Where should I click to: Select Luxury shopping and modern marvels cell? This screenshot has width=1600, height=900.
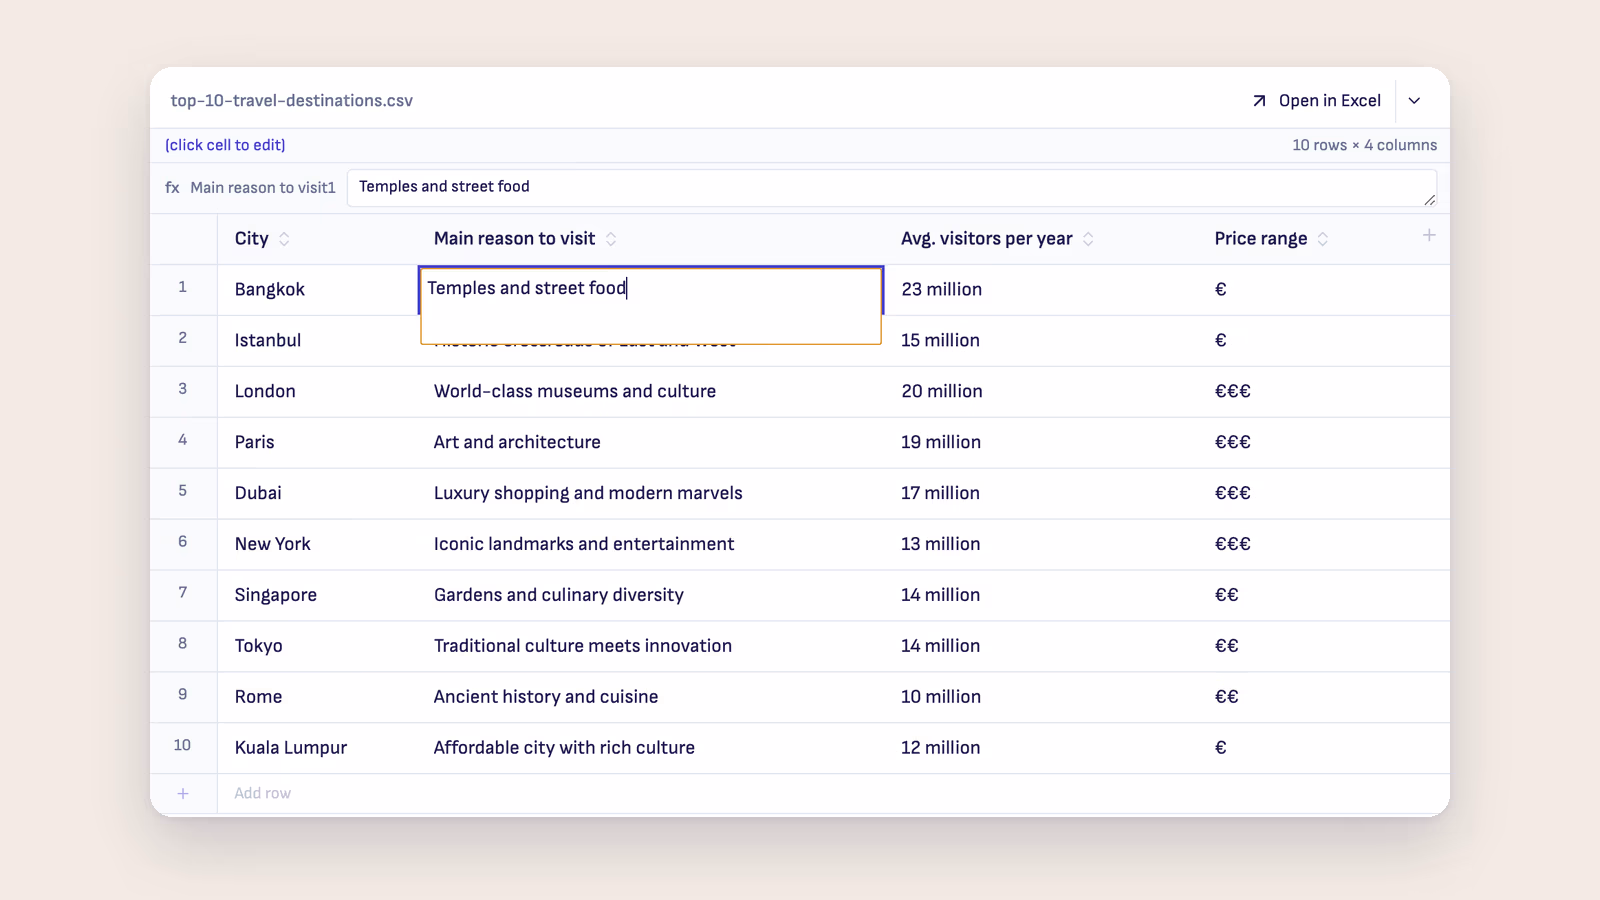point(651,493)
